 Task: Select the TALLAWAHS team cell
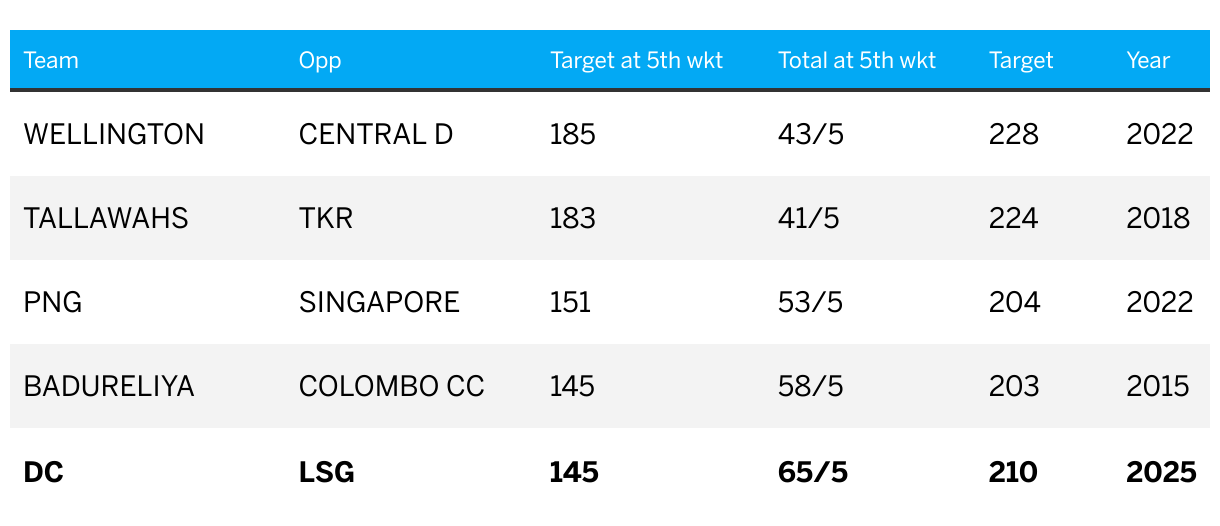pos(106,218)
